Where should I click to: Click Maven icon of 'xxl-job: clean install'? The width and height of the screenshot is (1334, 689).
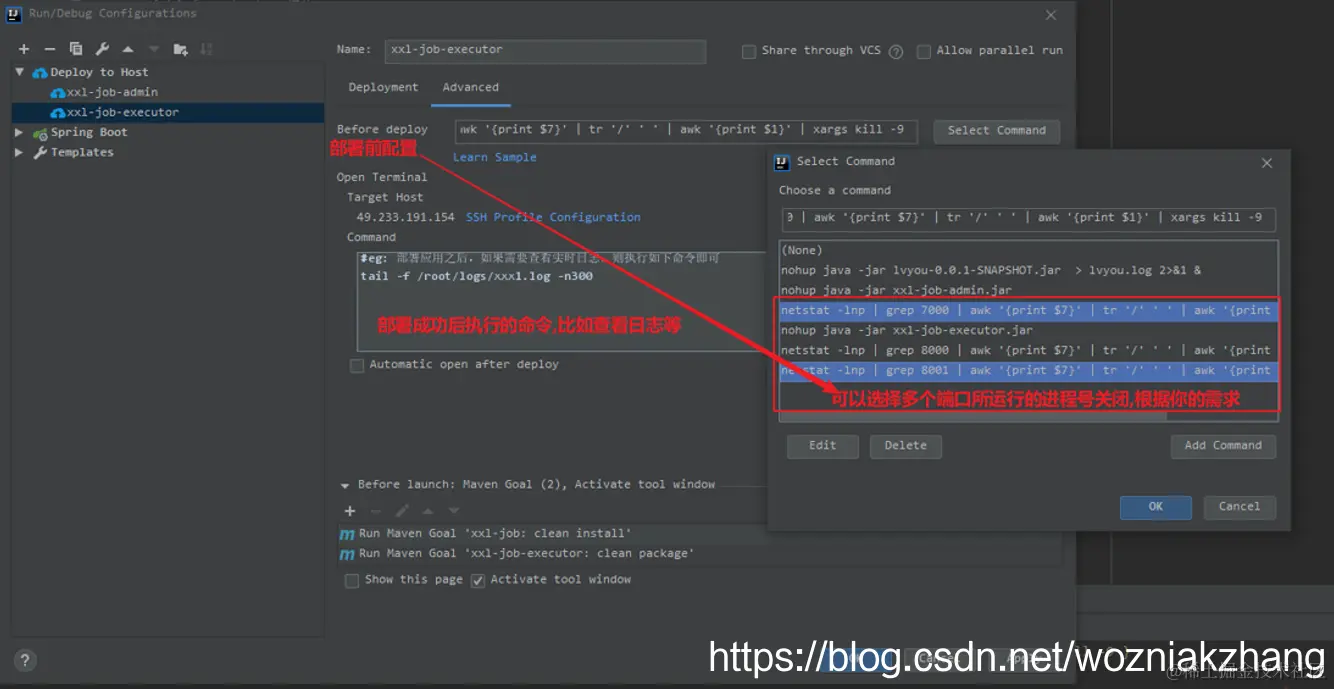click(x=347, y=534)
